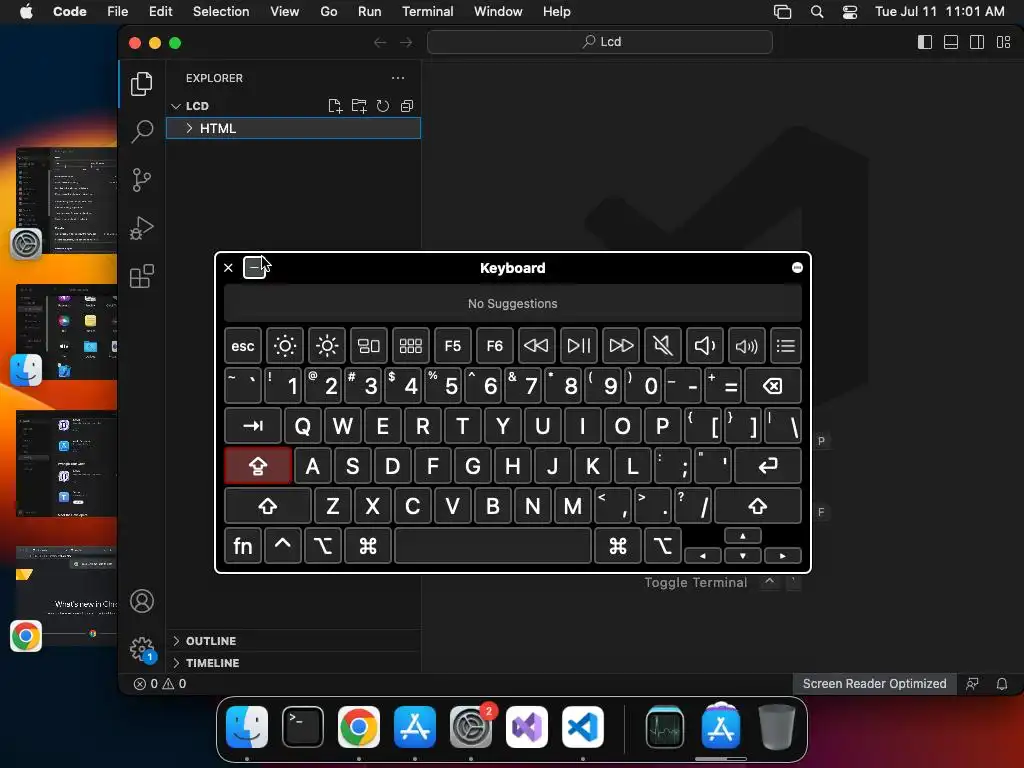Open the Edit menu
This screenshot has width=1024, height=768.
pyautogui.click(x=160, y=12)
